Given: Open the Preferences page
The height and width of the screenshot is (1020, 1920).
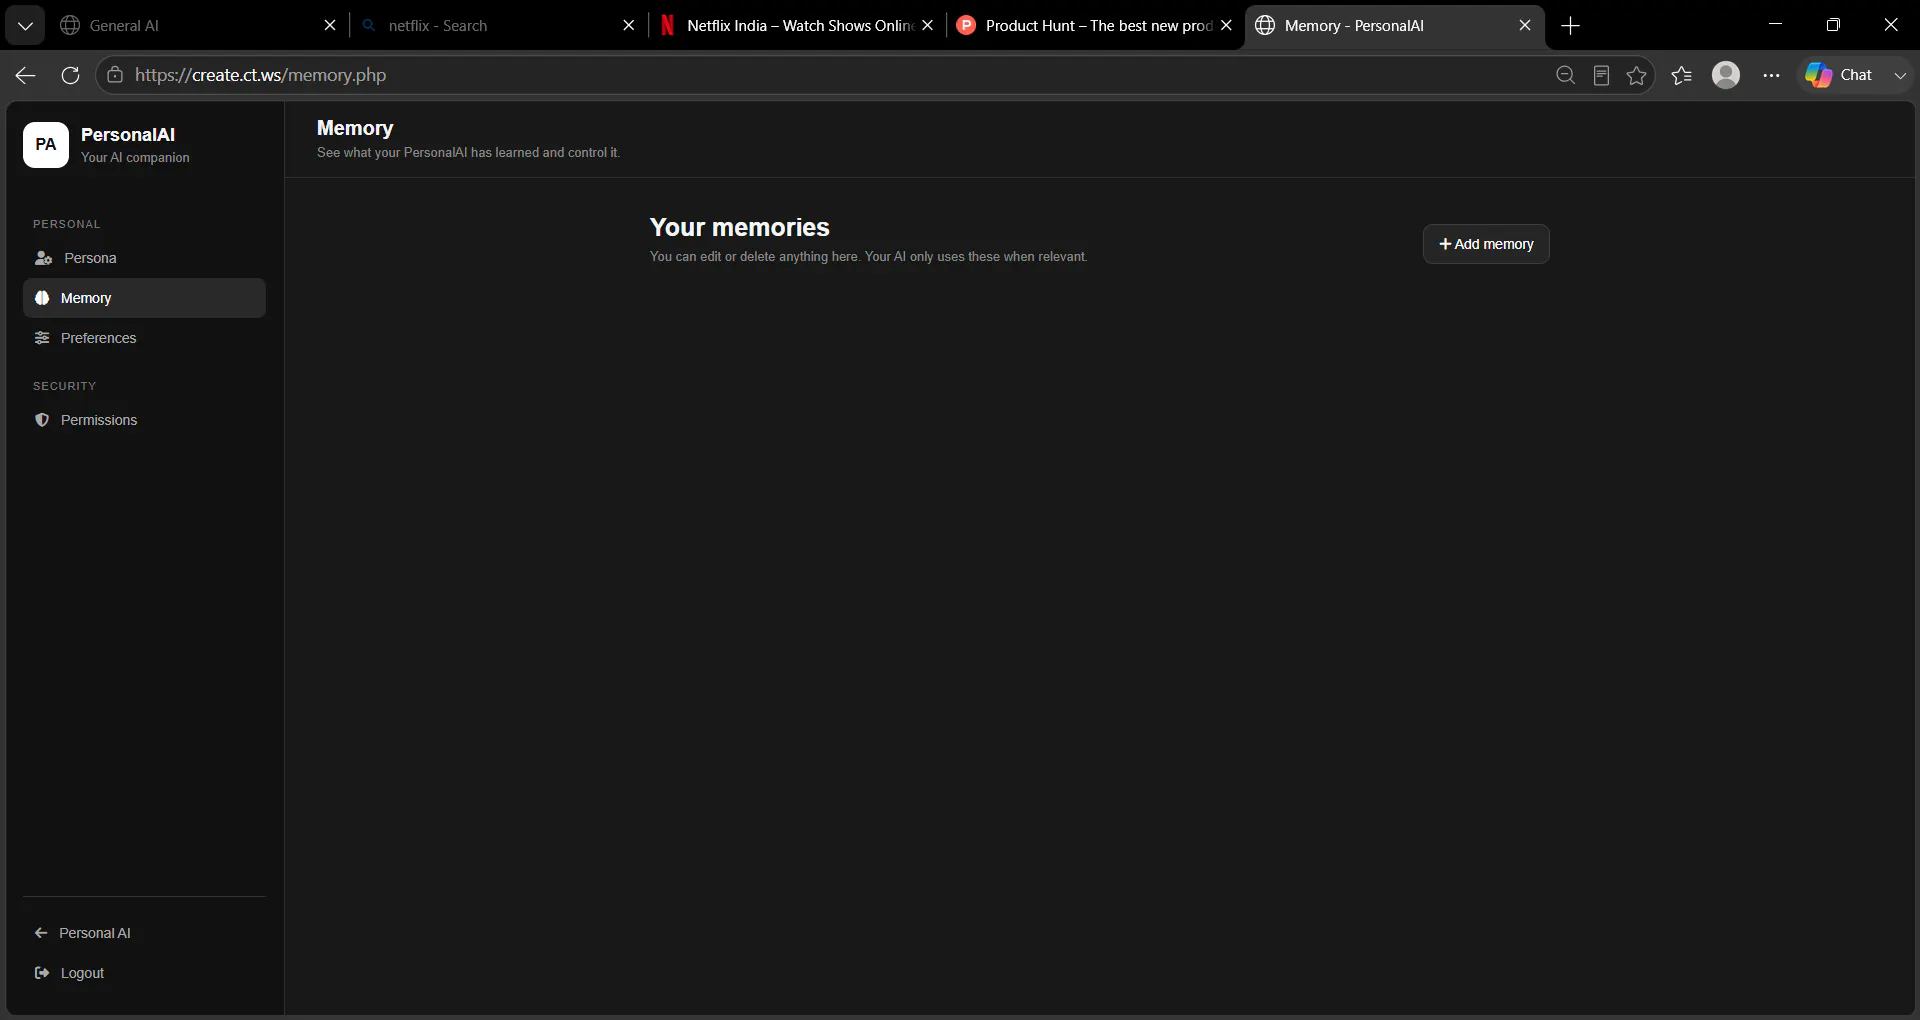Looking at the screenshot, I should pos(144,338).
